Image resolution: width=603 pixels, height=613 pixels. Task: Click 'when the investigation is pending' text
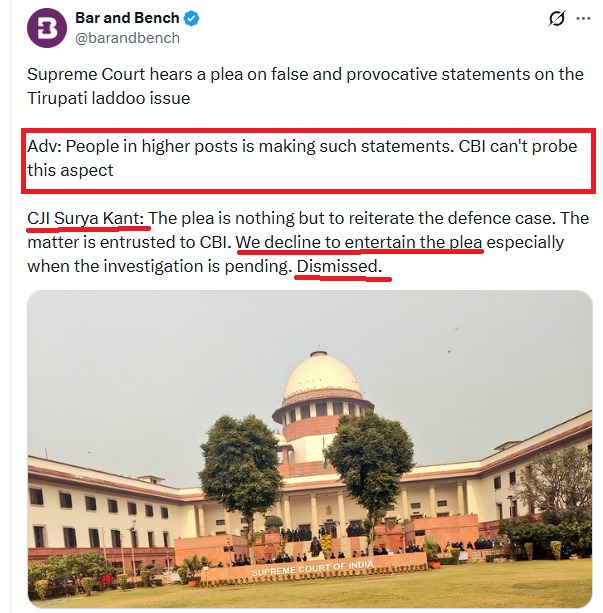160,267
